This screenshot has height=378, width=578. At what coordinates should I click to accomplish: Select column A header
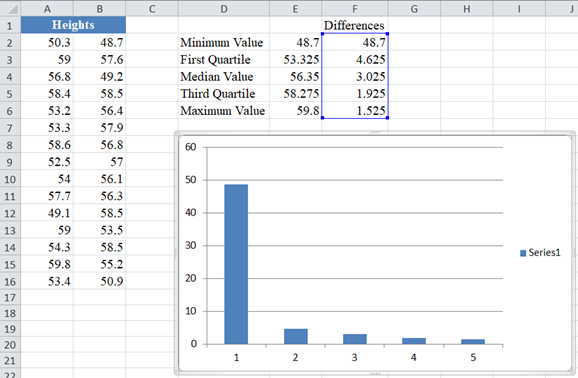click(x=47, y=8)
